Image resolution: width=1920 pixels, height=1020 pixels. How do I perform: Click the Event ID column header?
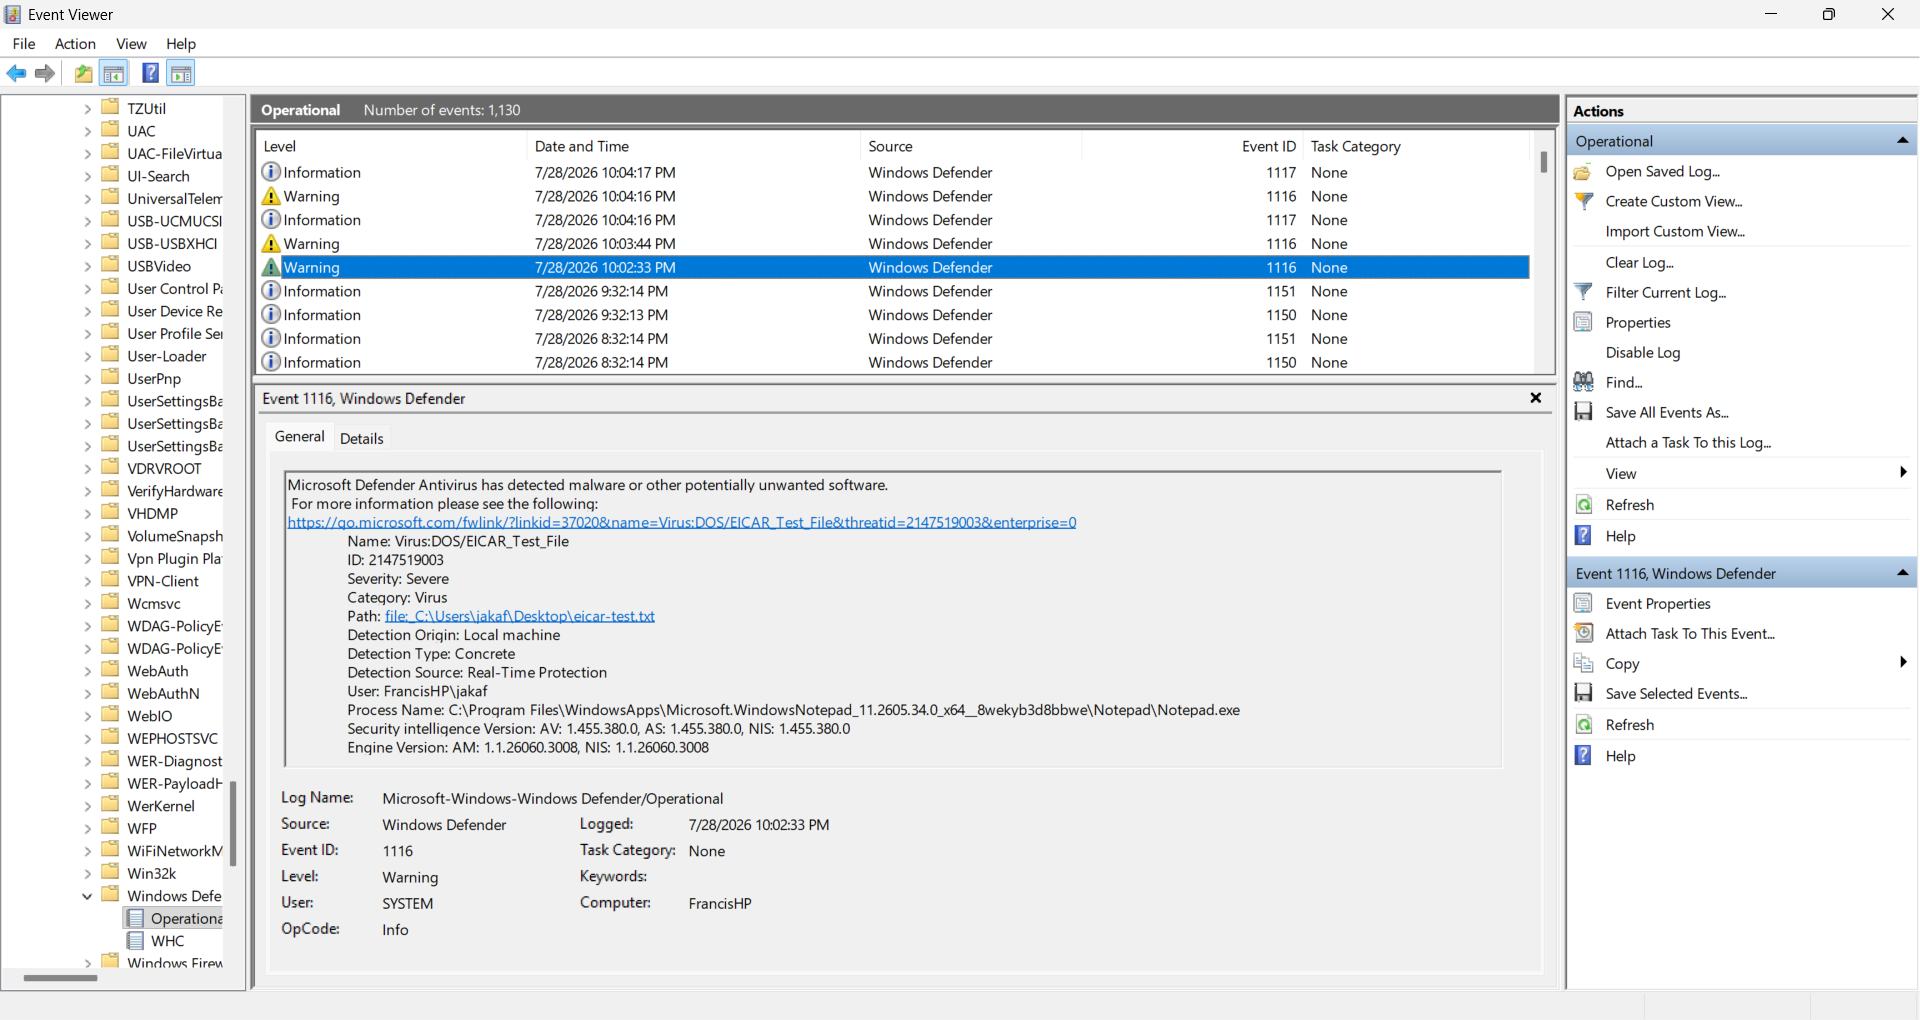click(x=1193, y=146)
